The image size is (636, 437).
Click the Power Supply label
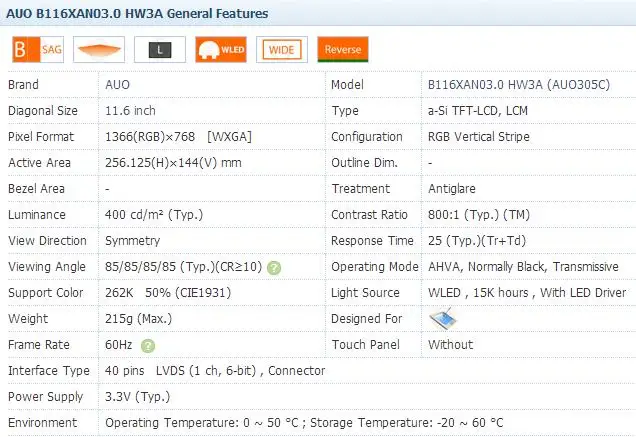pyautogui.click(x=45, y=397)
